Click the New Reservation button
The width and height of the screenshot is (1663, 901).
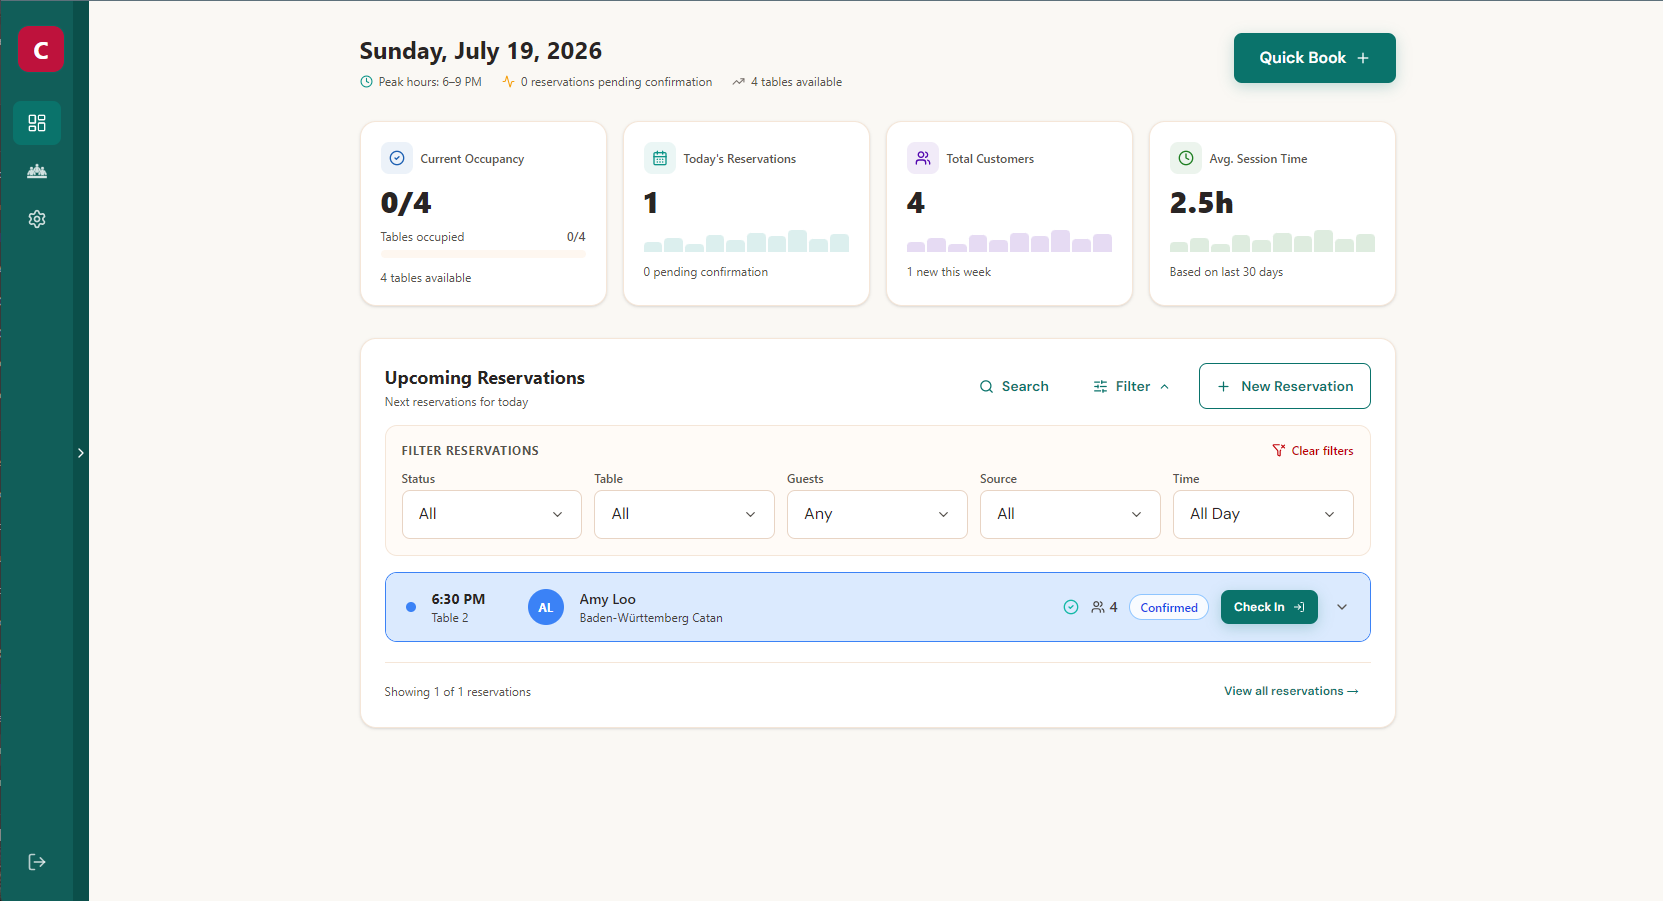click(x=1285, y=386)
